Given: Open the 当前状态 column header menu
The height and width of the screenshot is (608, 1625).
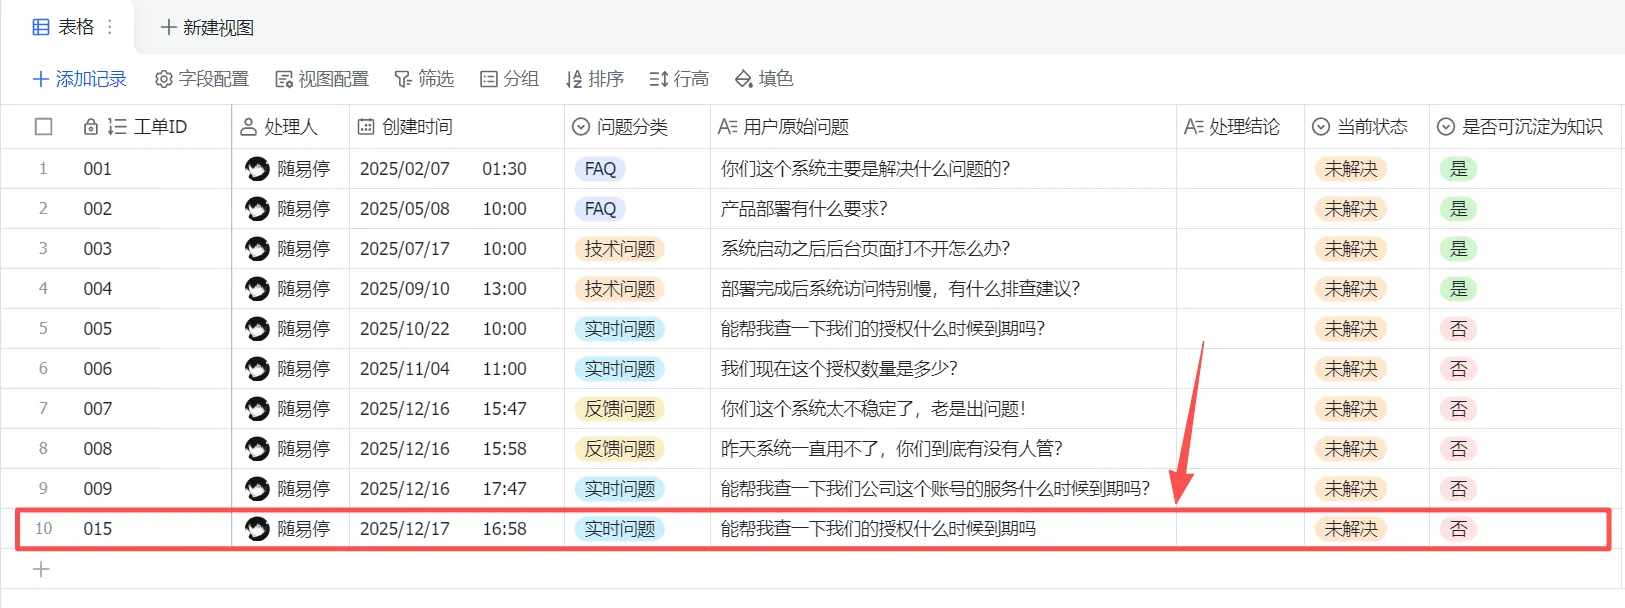Looking at the screenshot, I should [1360, 127].
